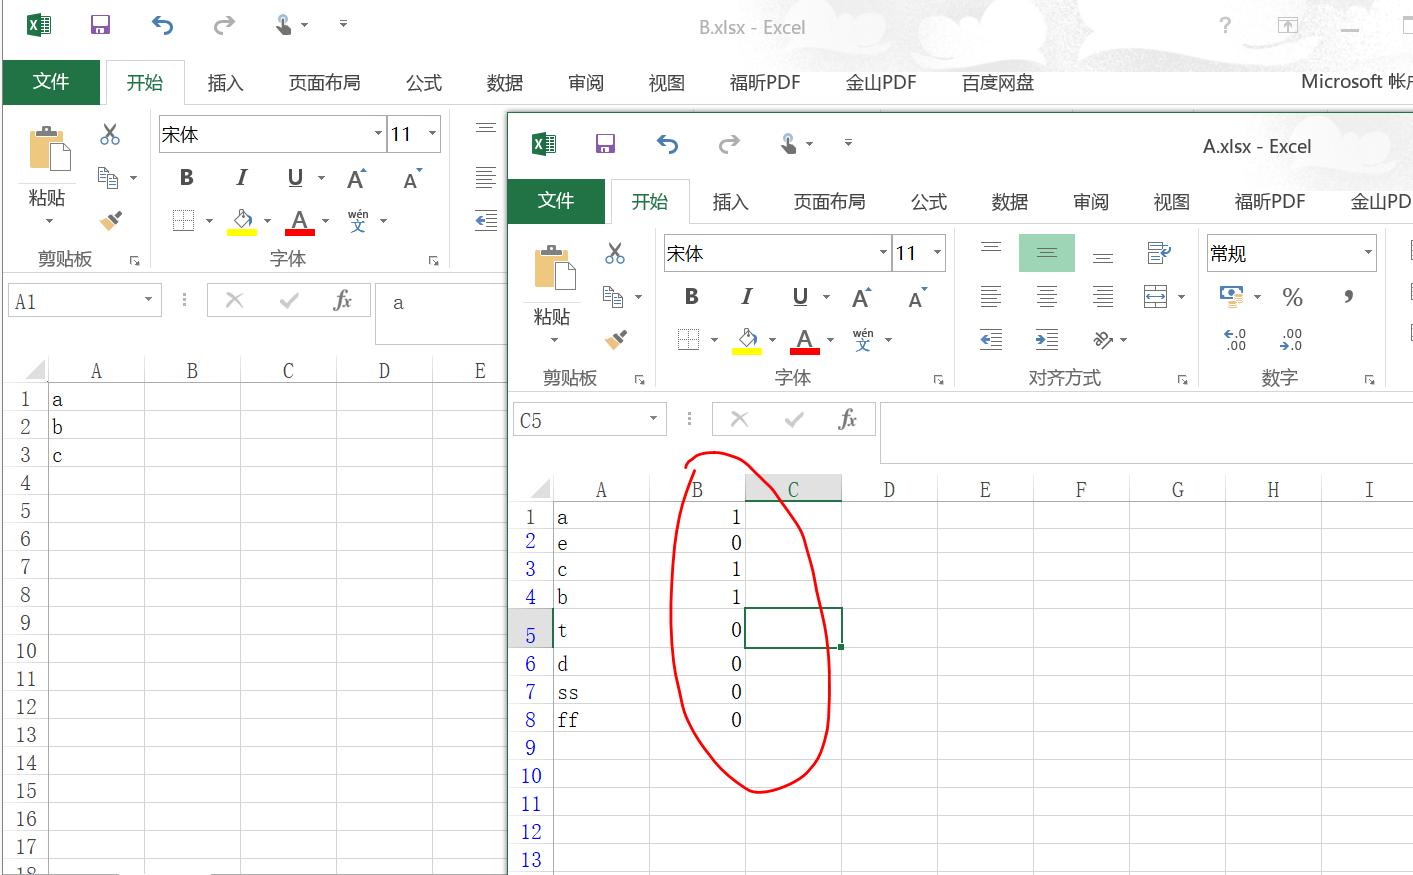Image resolution: width=1413 pixels, height=875 pixels.
Task: Toggle Bold formatting in A.xlsx
Action: coord(690,296)
